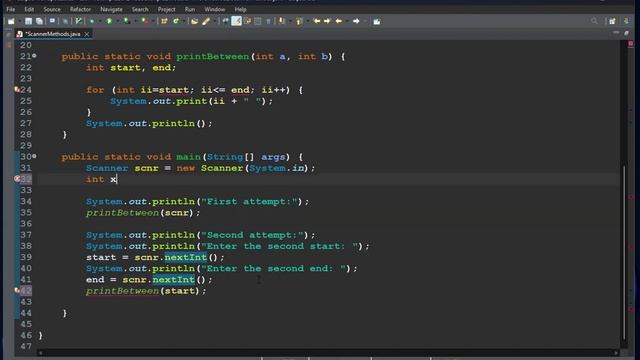Click the error marker icon on line 24

[x=17, y=89]
